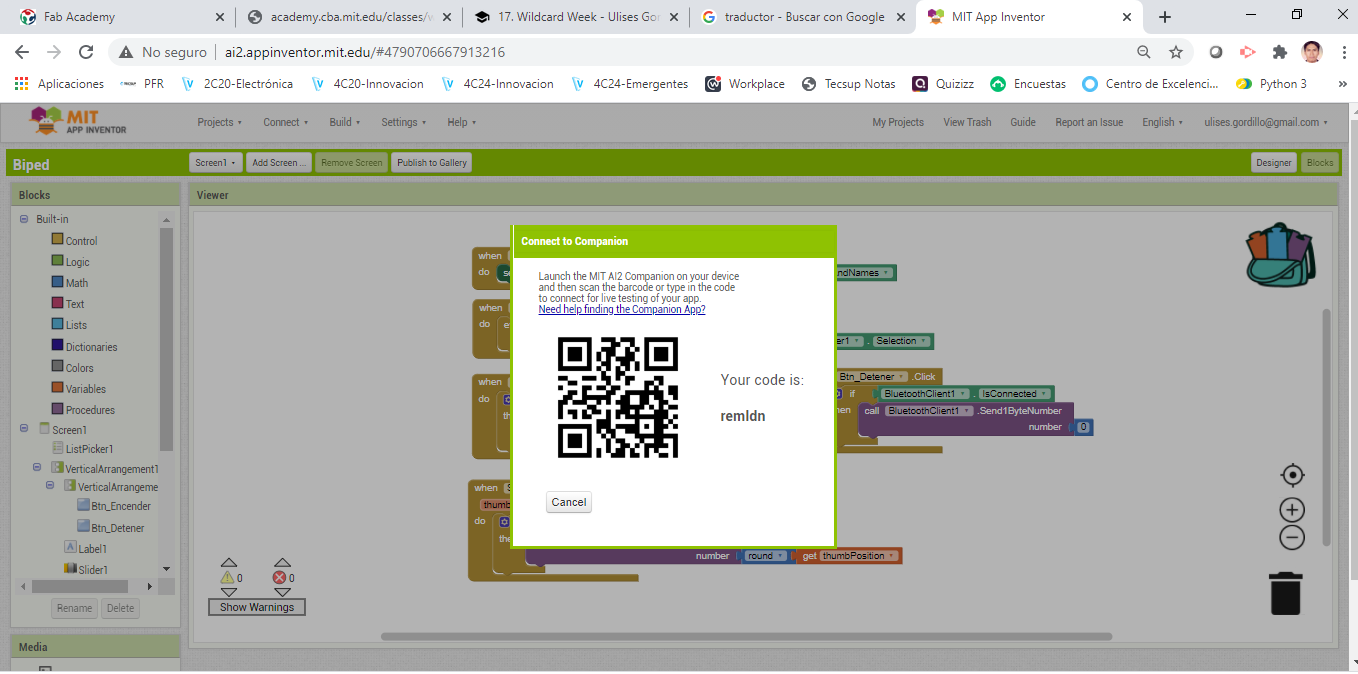Click the warning triangle counter icon
1358x674 pixels.
(227, 578)
